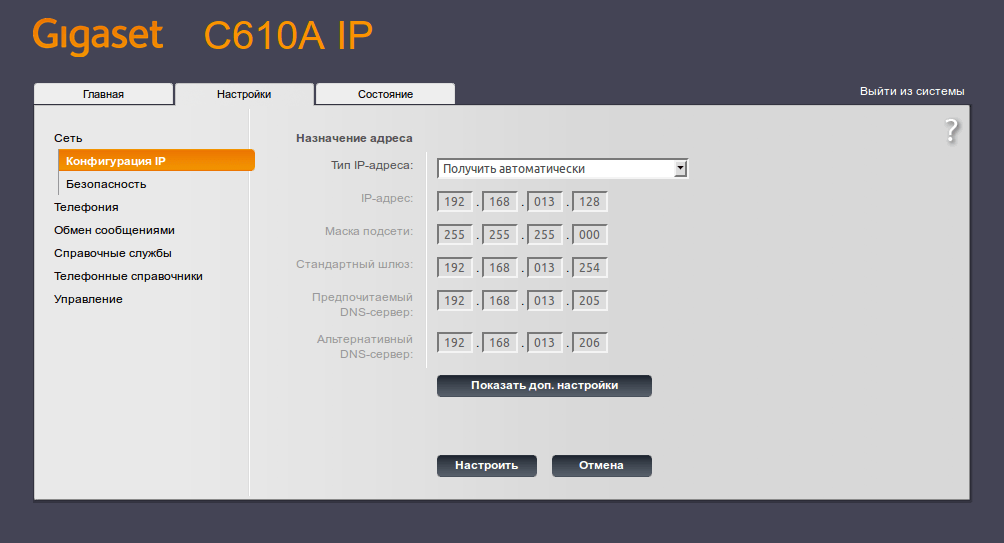This screenshot has width=1004, height=543.
Task: Click the Настроить button
Action: point(487,466)
